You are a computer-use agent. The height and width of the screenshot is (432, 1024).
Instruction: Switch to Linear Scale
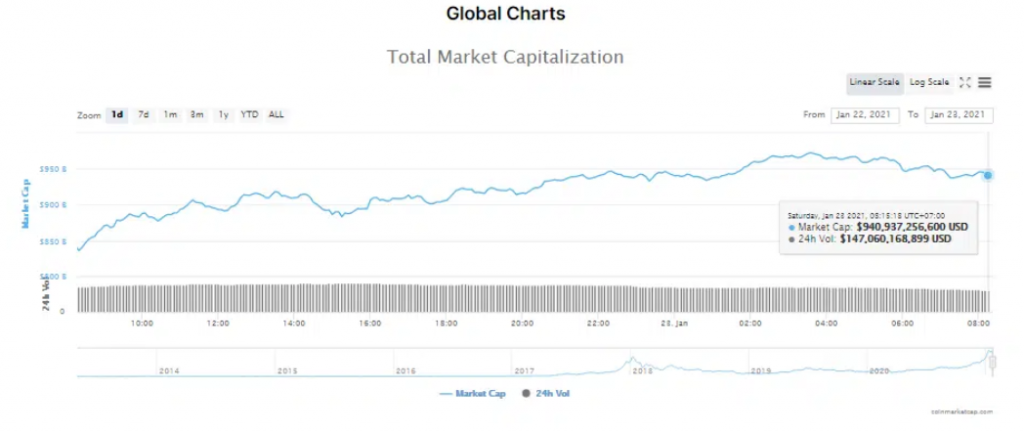coord(875,83)
